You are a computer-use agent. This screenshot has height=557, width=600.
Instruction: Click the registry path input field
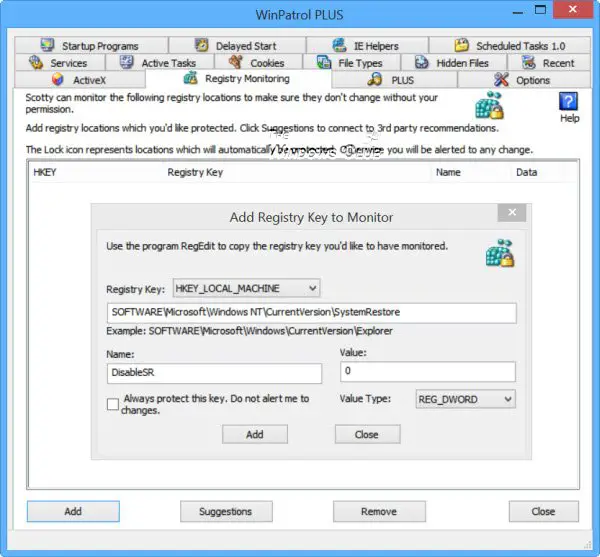[312, 313]
